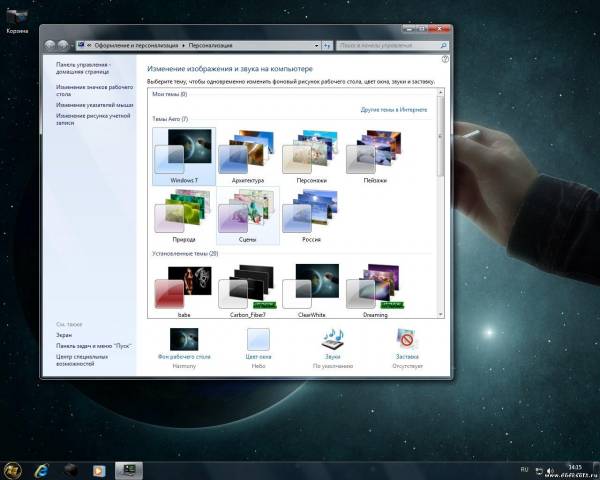This screenshot has height=480, width=600.
Task: Open the dark sphere taskbar icon
Action: (x=71, y=470)
